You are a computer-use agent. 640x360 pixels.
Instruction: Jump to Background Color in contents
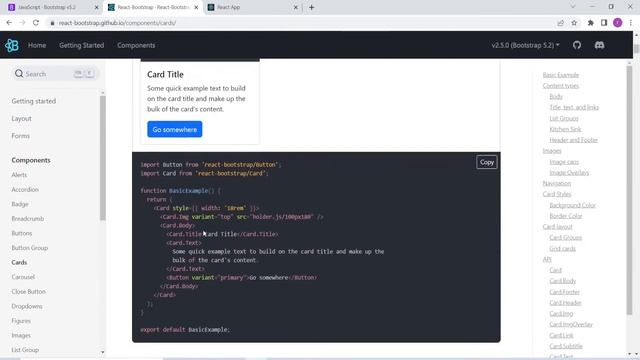[x=573, y=205]
